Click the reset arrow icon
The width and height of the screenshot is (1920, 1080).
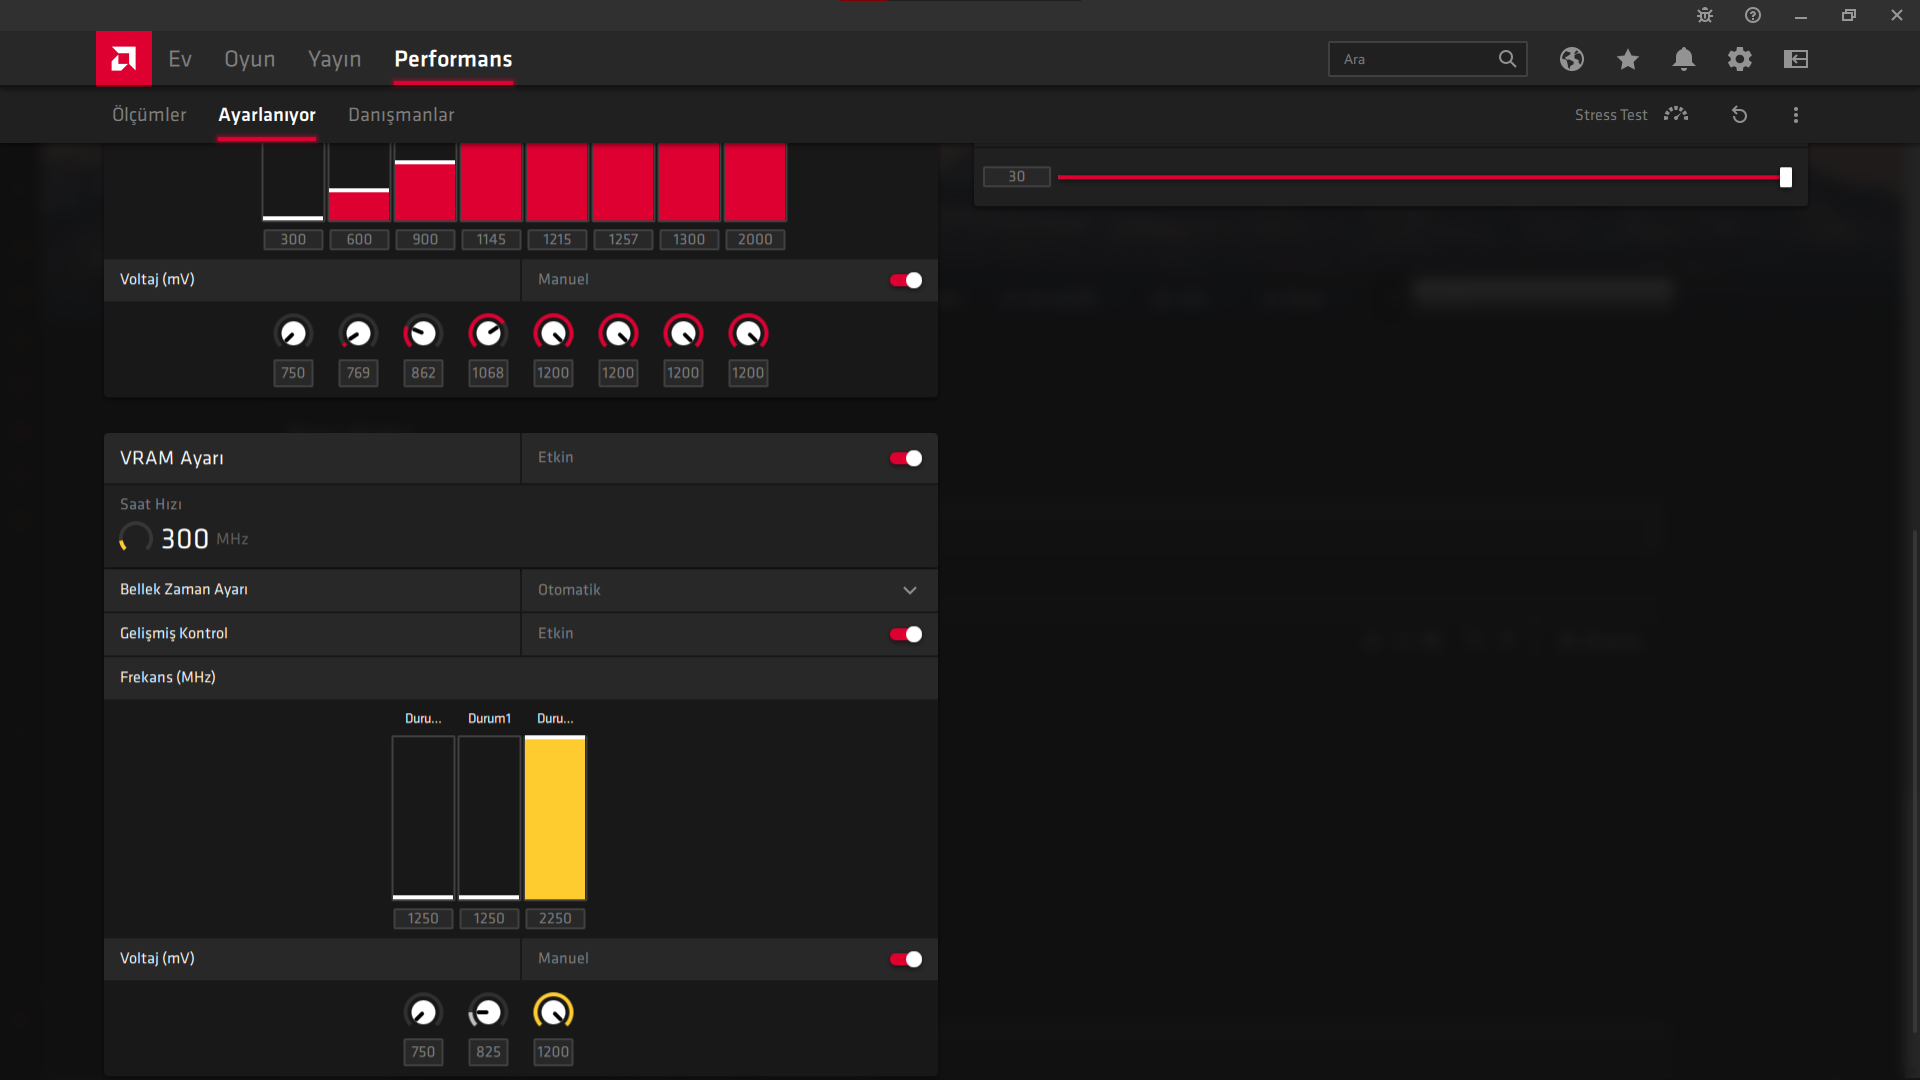[1739, 115]
